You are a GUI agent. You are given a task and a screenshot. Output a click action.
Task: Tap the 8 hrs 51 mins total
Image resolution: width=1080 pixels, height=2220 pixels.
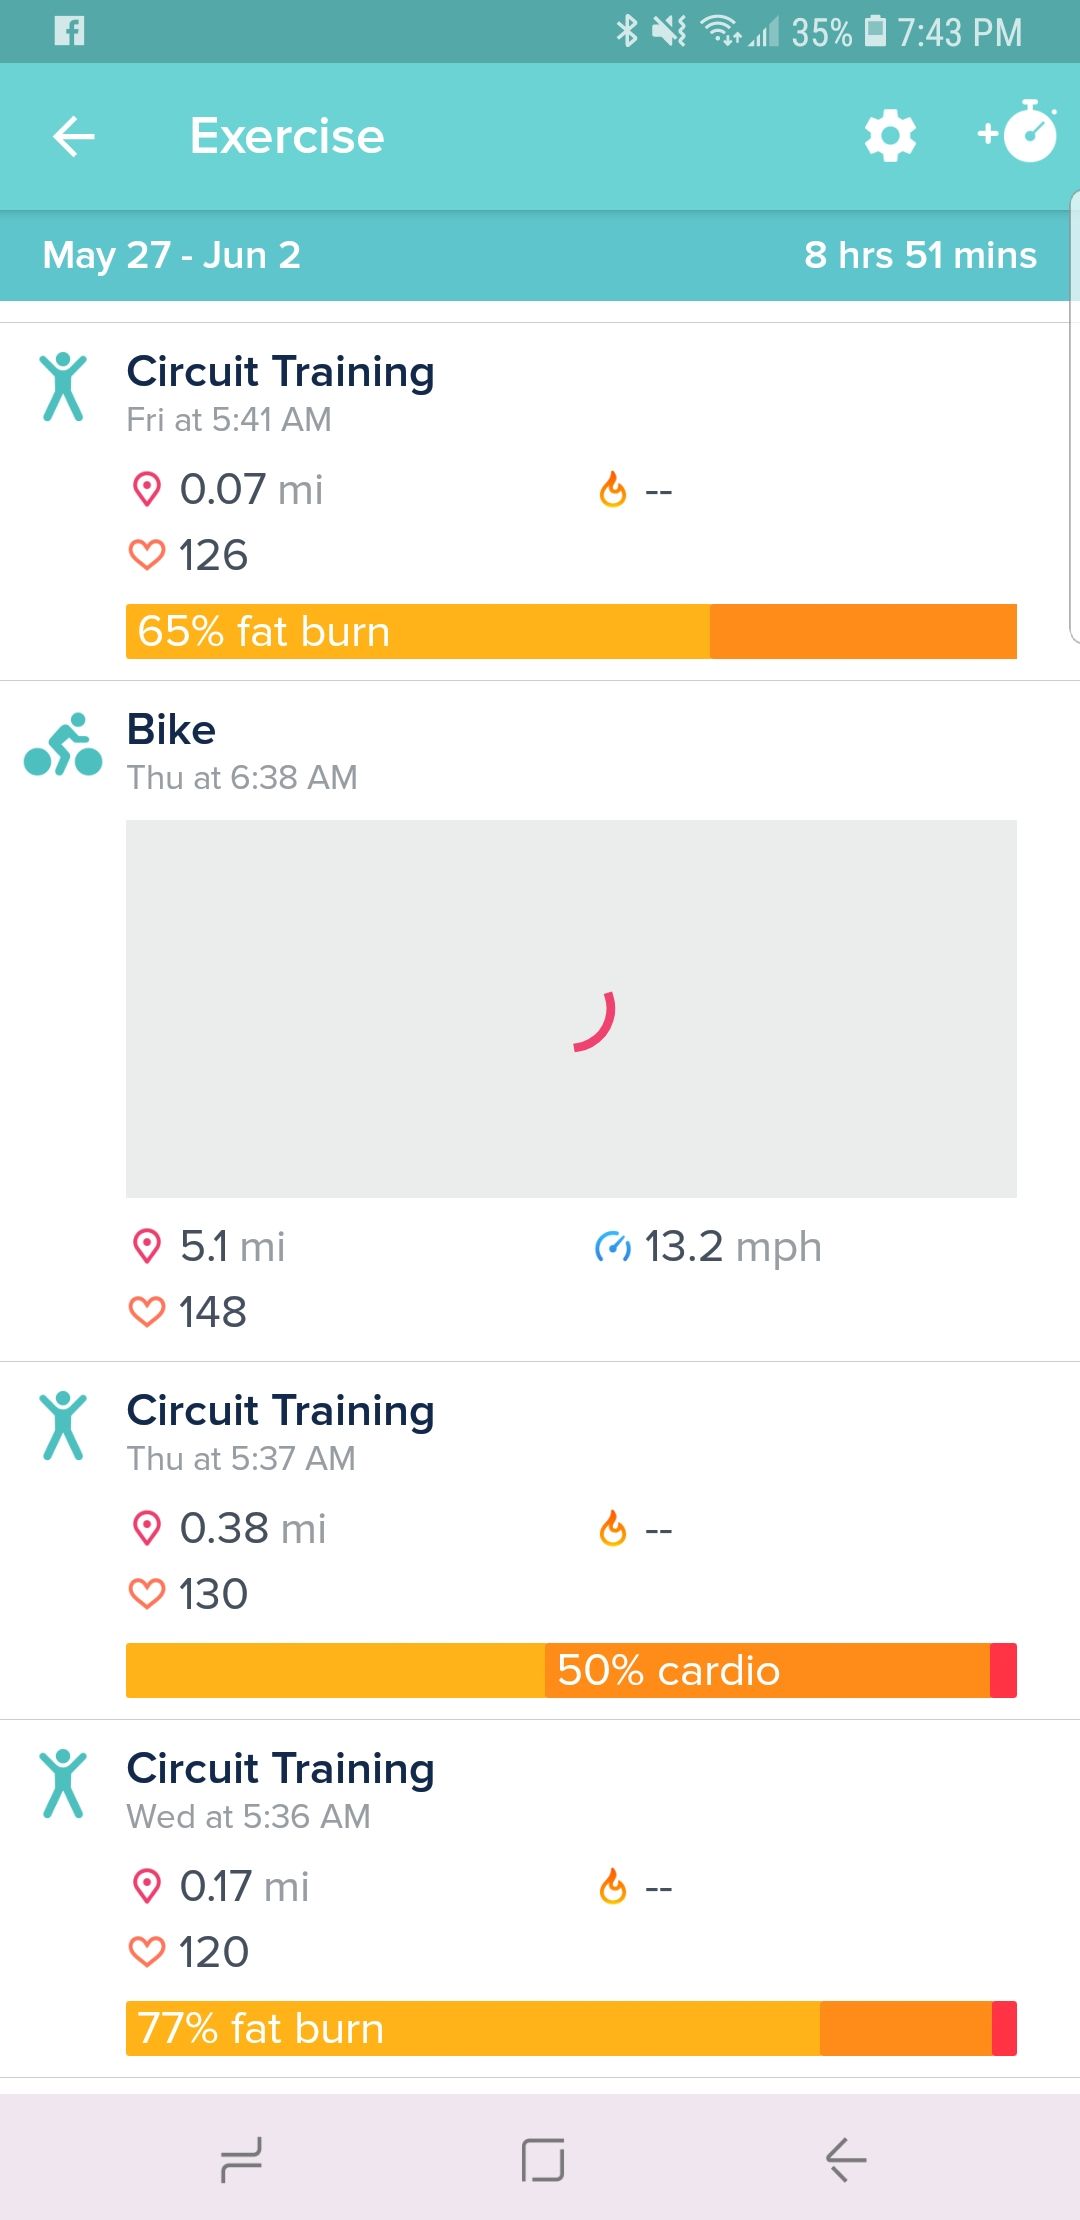tap(921, 256)
